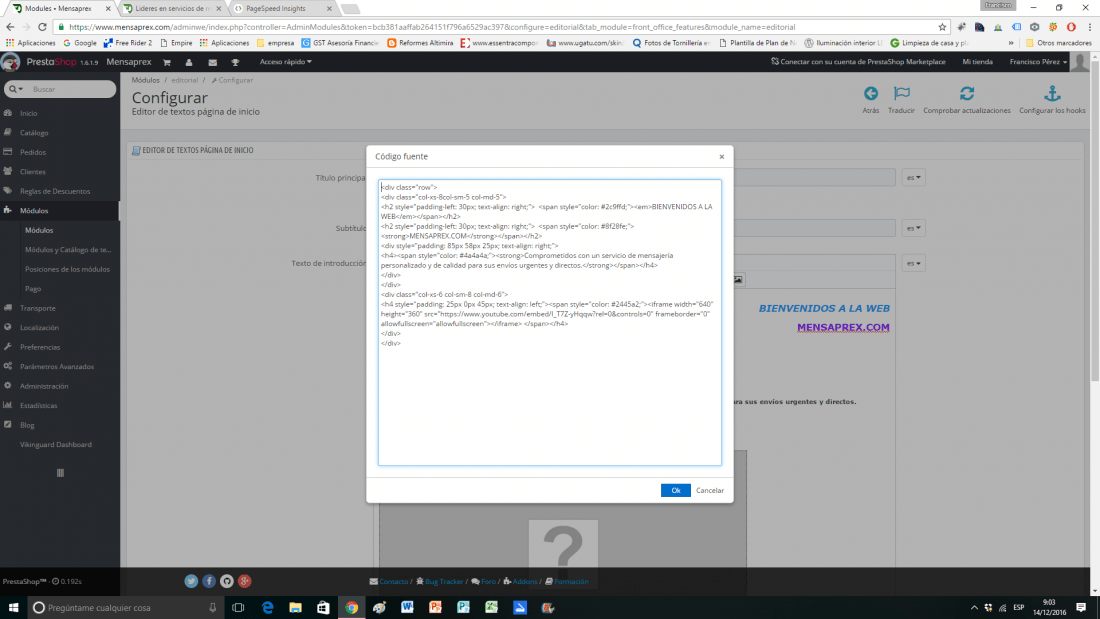Click the Twitter icon in footer

(x=191, y=581)
